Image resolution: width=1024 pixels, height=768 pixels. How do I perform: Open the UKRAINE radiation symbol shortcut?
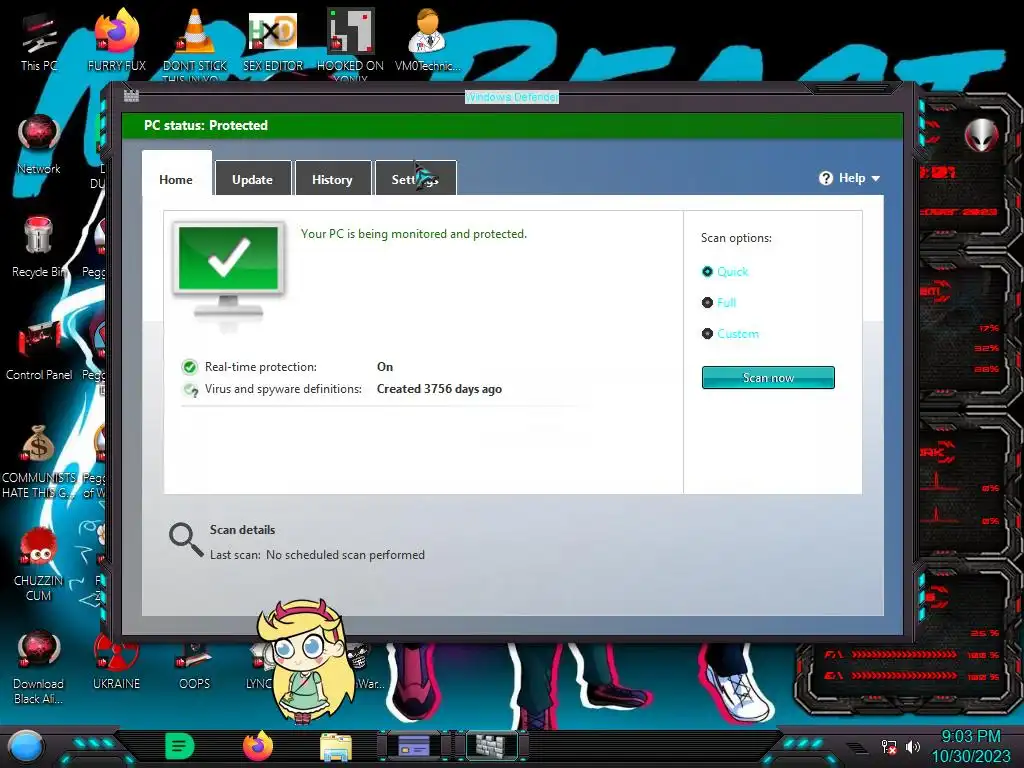click(x=116, y=660)
